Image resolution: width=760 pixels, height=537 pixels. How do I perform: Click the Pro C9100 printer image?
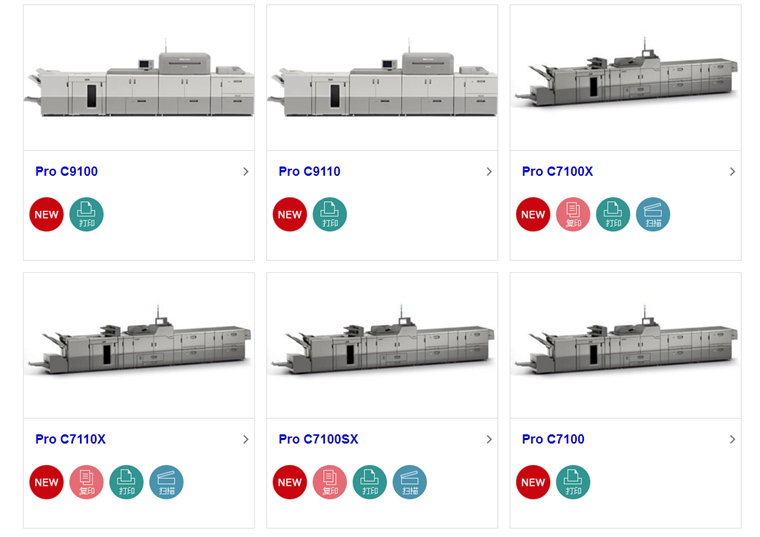(139, 78)
